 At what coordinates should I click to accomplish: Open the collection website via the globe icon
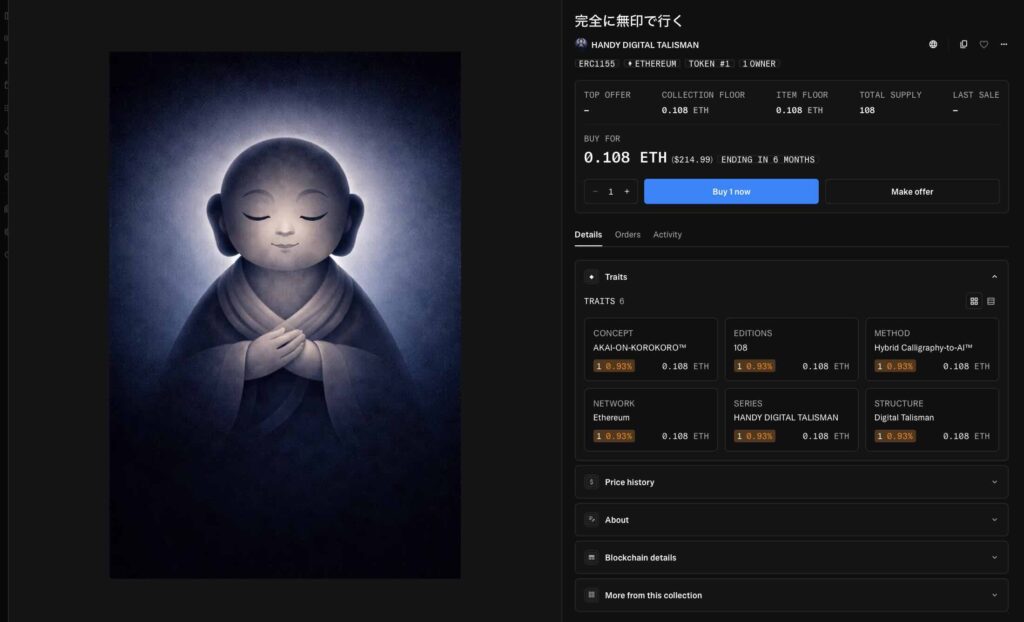click(934, 44)
